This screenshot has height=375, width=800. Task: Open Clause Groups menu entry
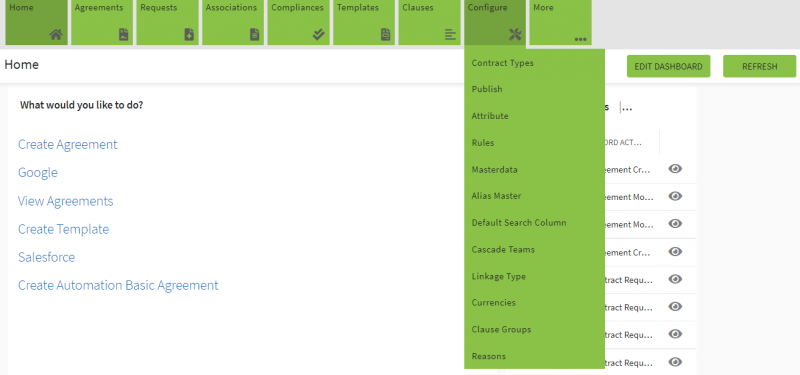click(x=501, y=330)
